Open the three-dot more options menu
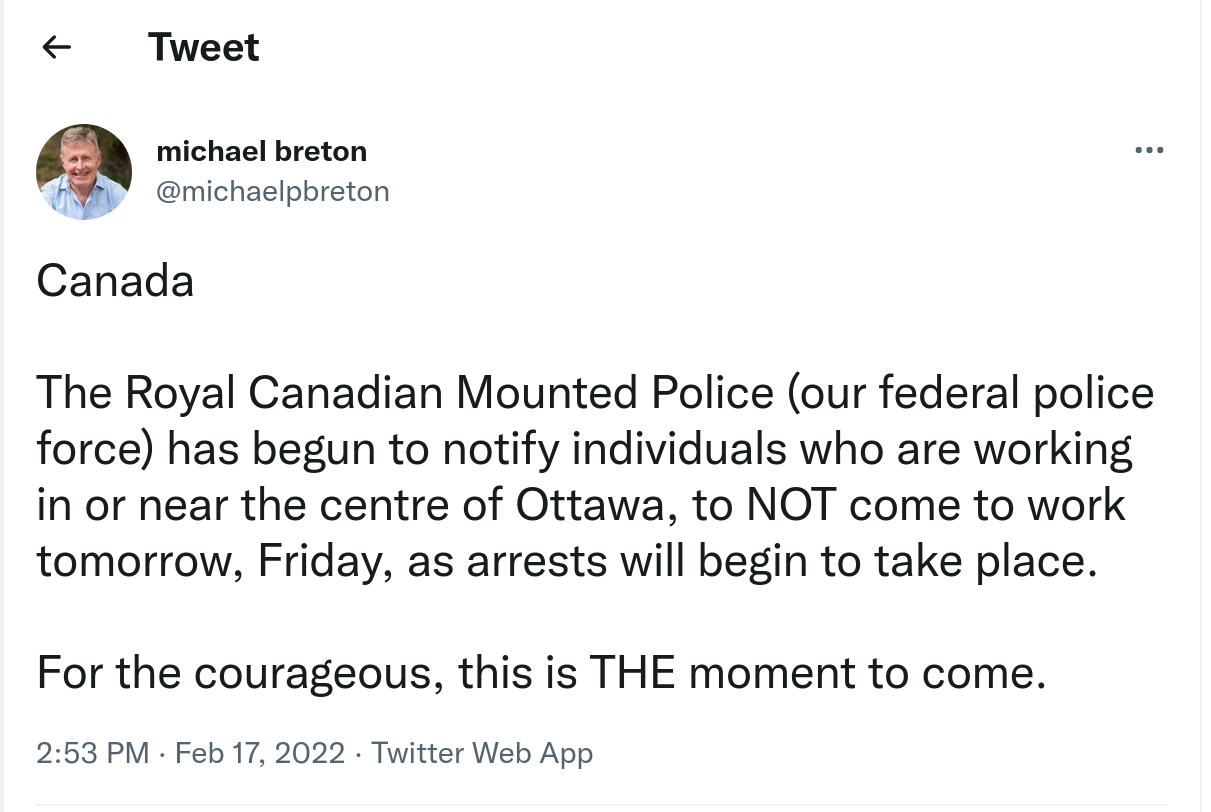Viewport: 1211px width, 812px height. click(1149, 151)
